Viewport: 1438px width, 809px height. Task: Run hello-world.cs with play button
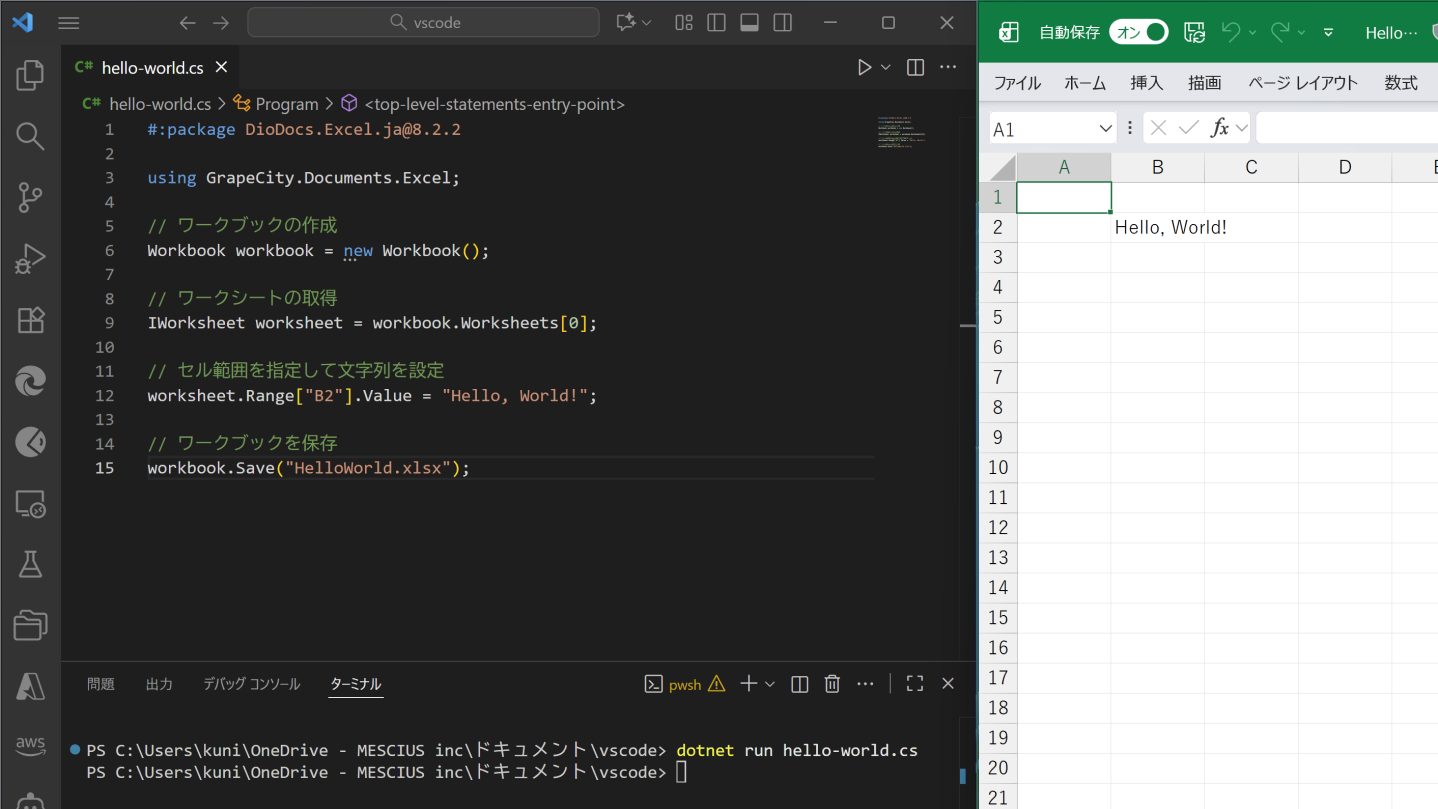pyautogui.click(x=864, y=67)
